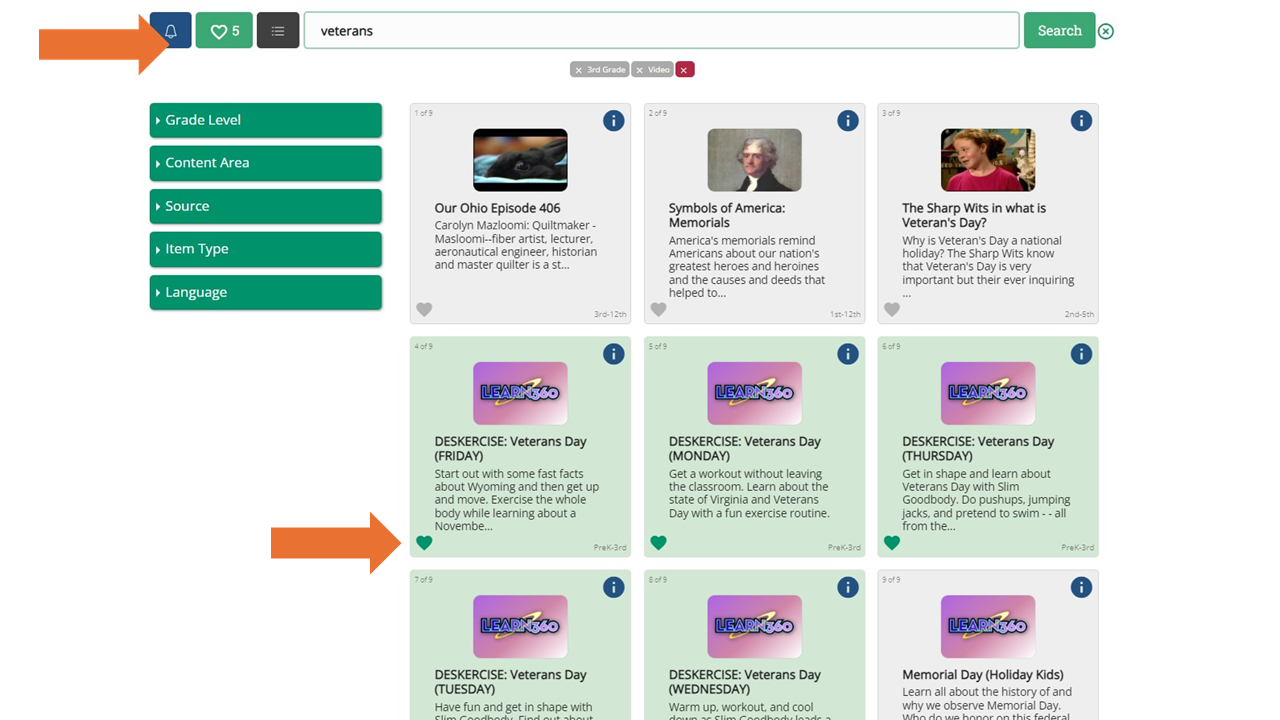This screenshot has height=720, width=1280.
Task: Show info for DESKERCISE Veterans Day (MONDAY)
Action: (x=848, y=354)
